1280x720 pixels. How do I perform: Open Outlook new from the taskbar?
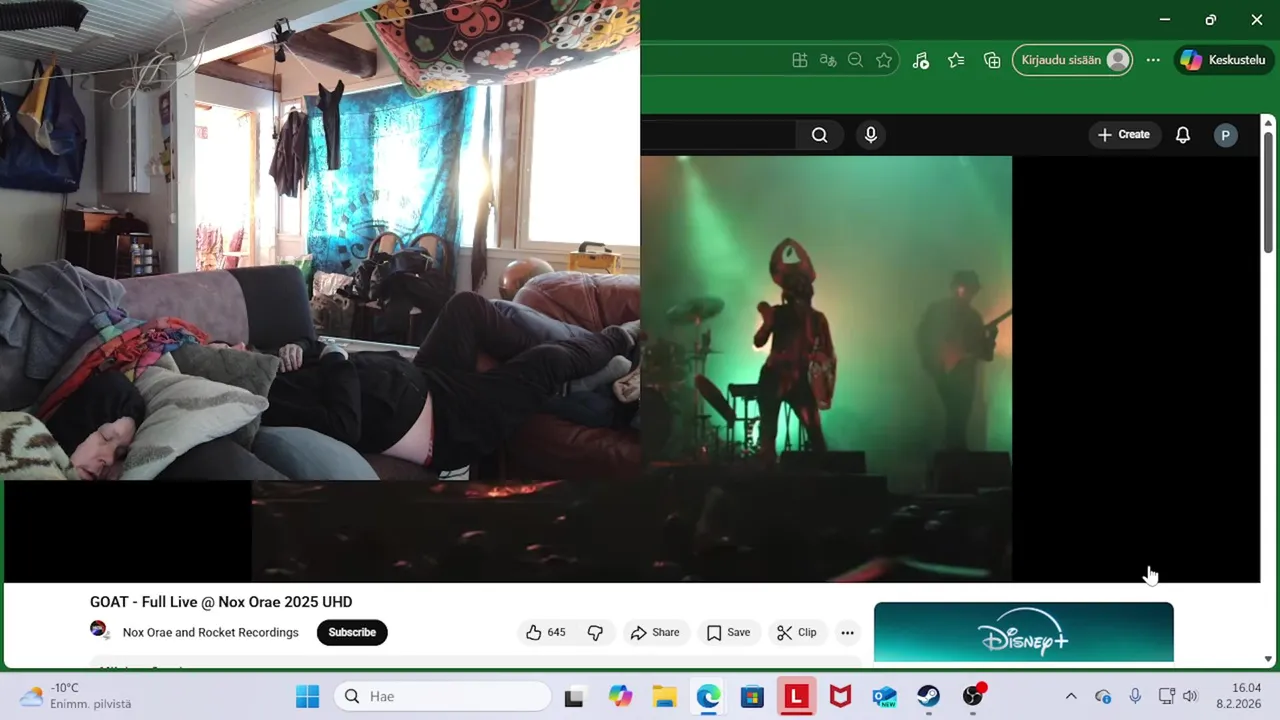pos(884,696)
